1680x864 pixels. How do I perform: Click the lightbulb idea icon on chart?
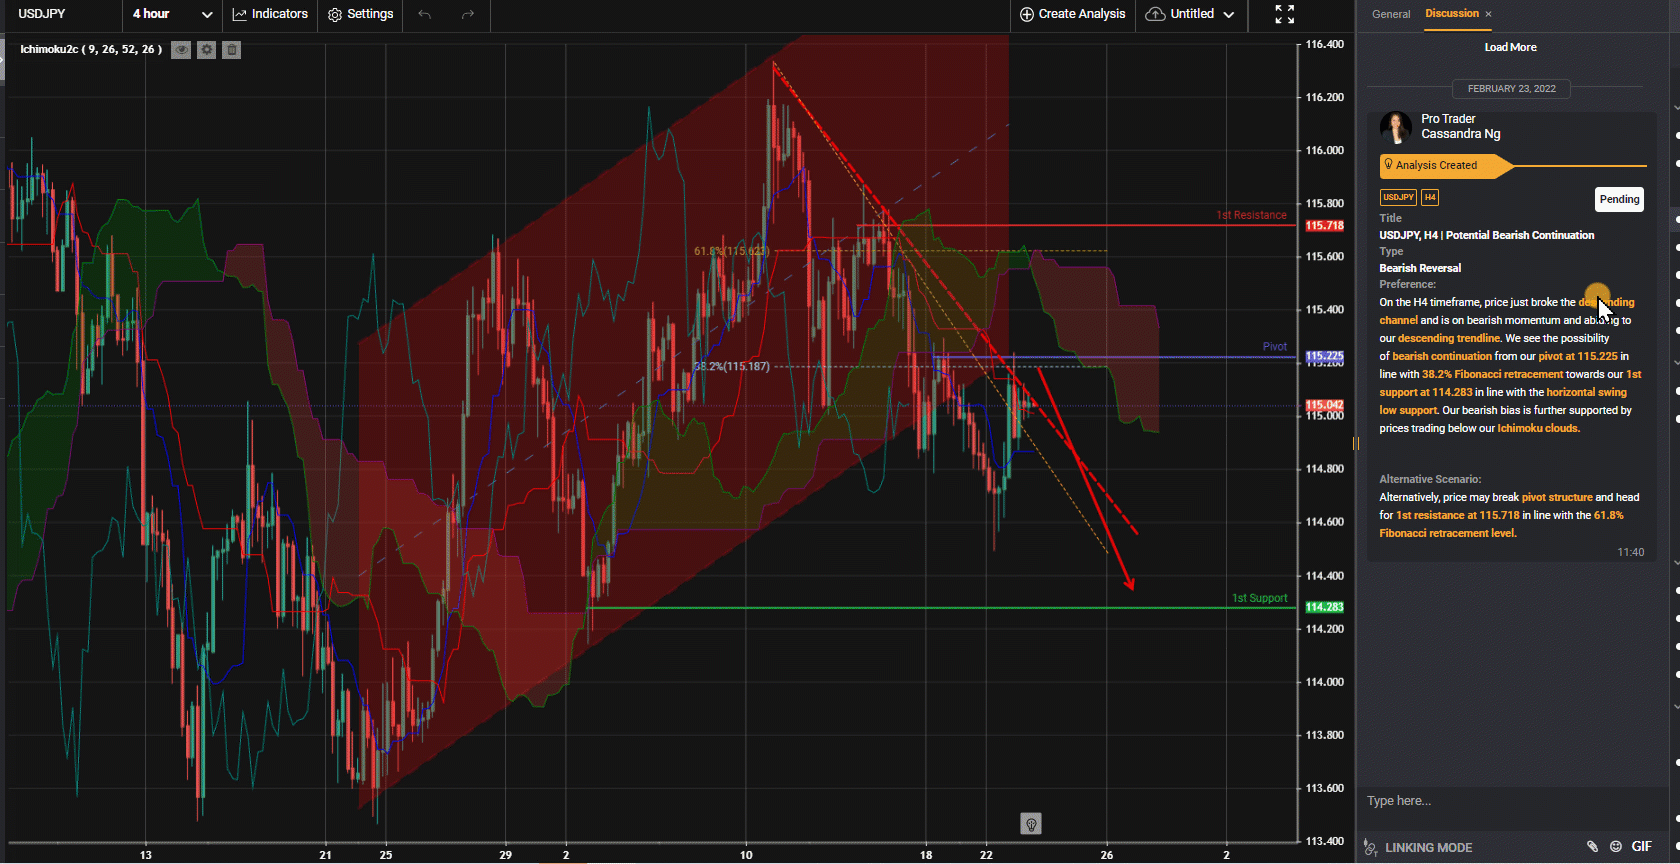[x=1031, y=823]
